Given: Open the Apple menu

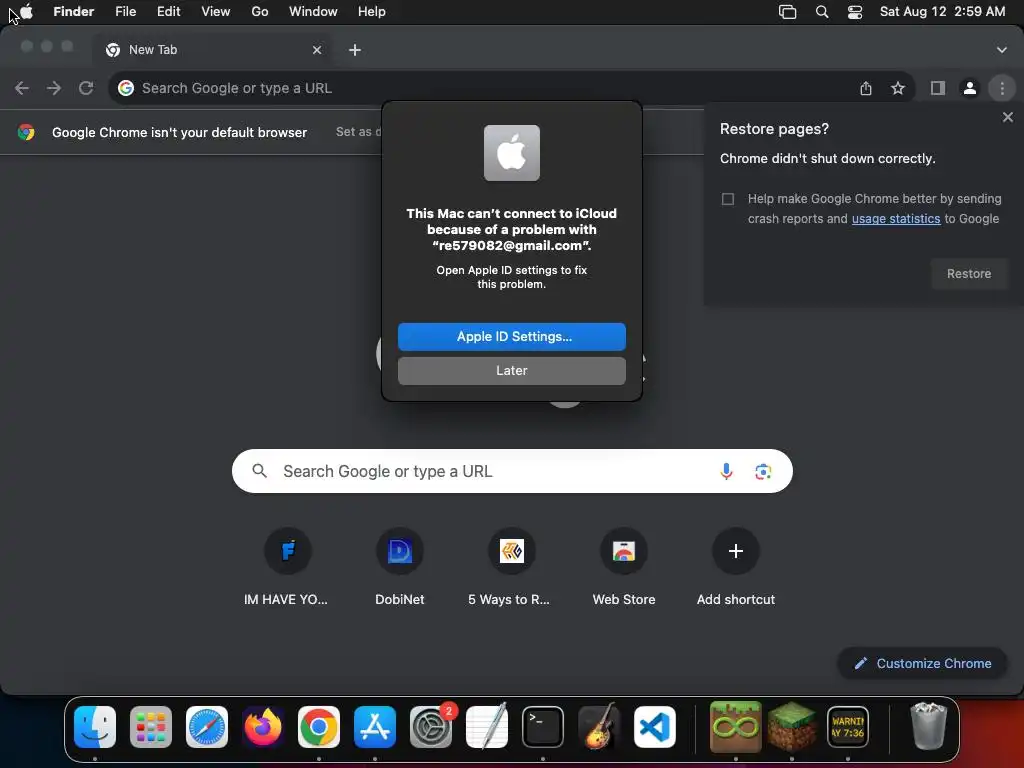Looking at the screenshot, I should (26, 11).
